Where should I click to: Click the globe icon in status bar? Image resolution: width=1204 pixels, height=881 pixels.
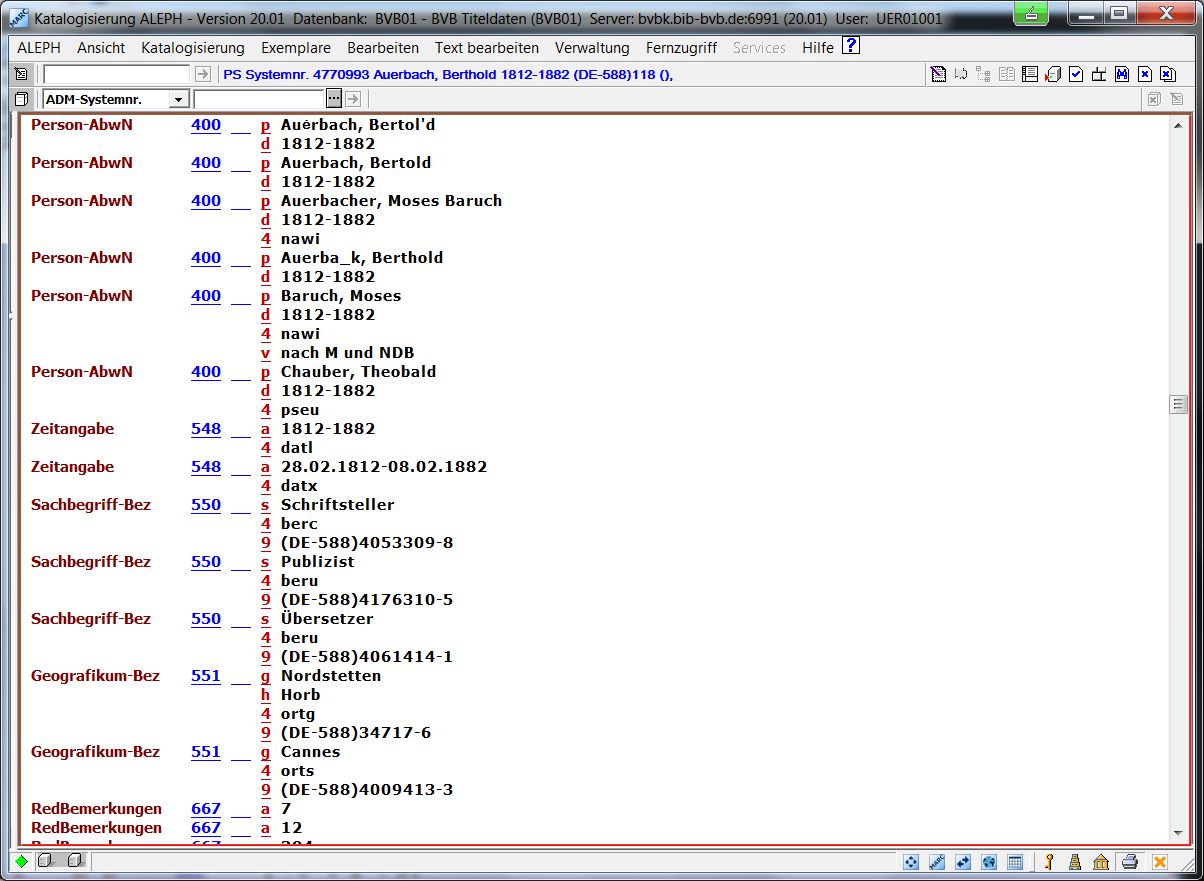click(x=988, y=862)
